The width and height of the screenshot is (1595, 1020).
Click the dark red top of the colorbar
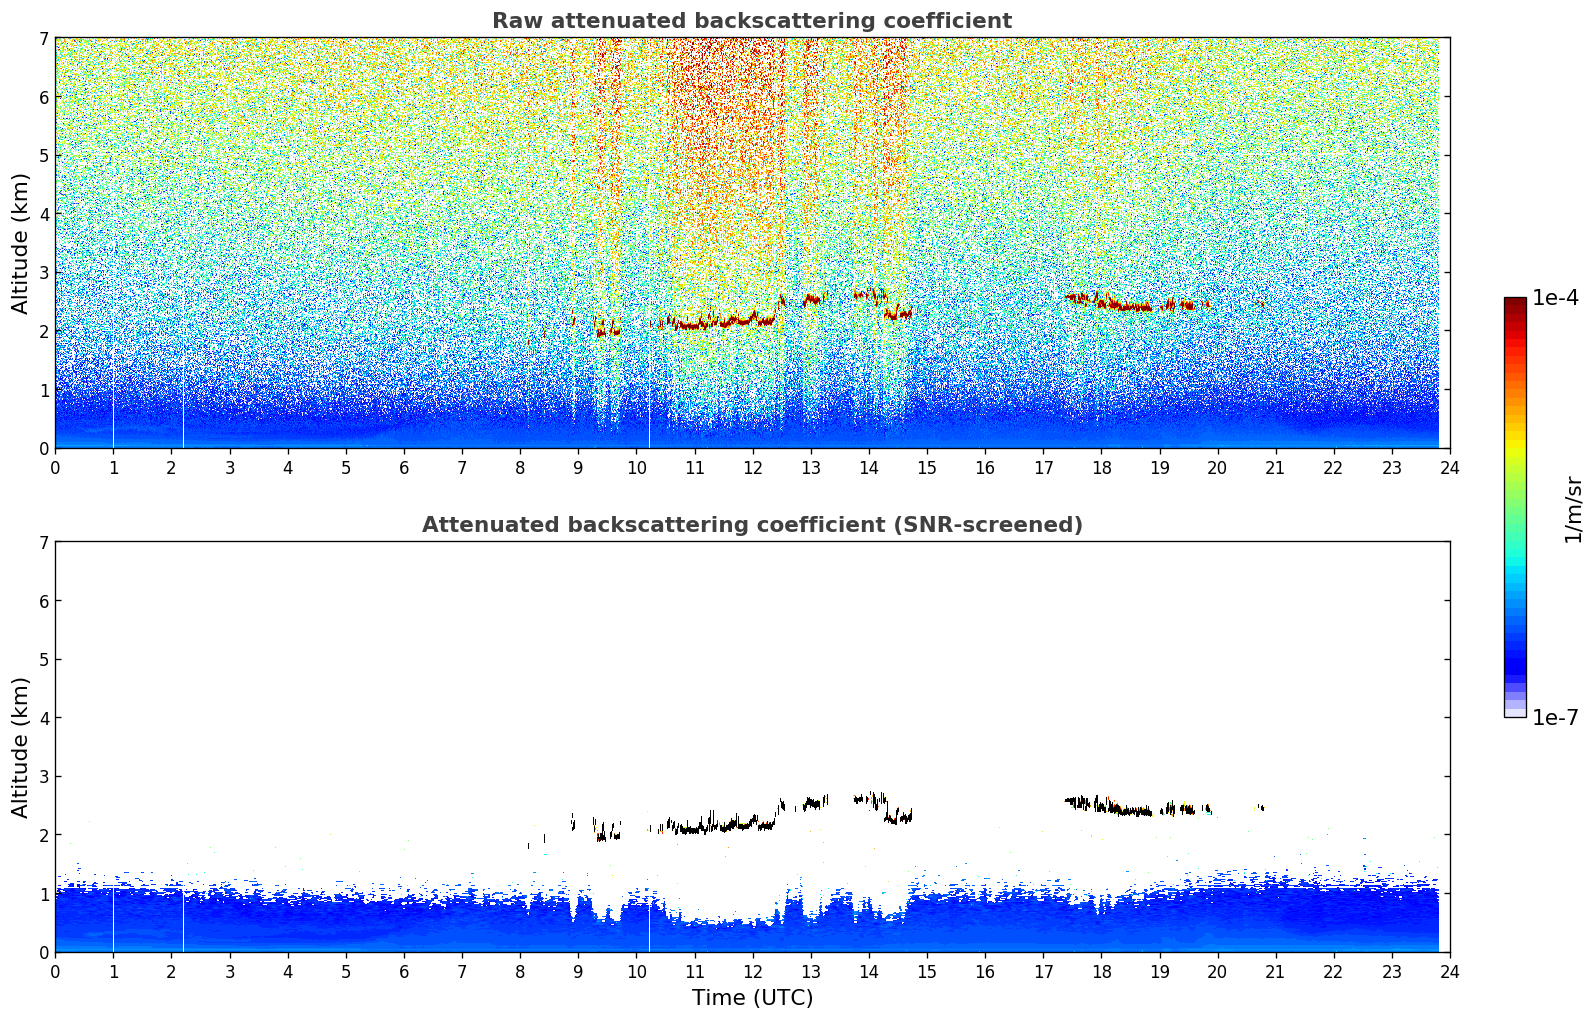pos(1515,303)
